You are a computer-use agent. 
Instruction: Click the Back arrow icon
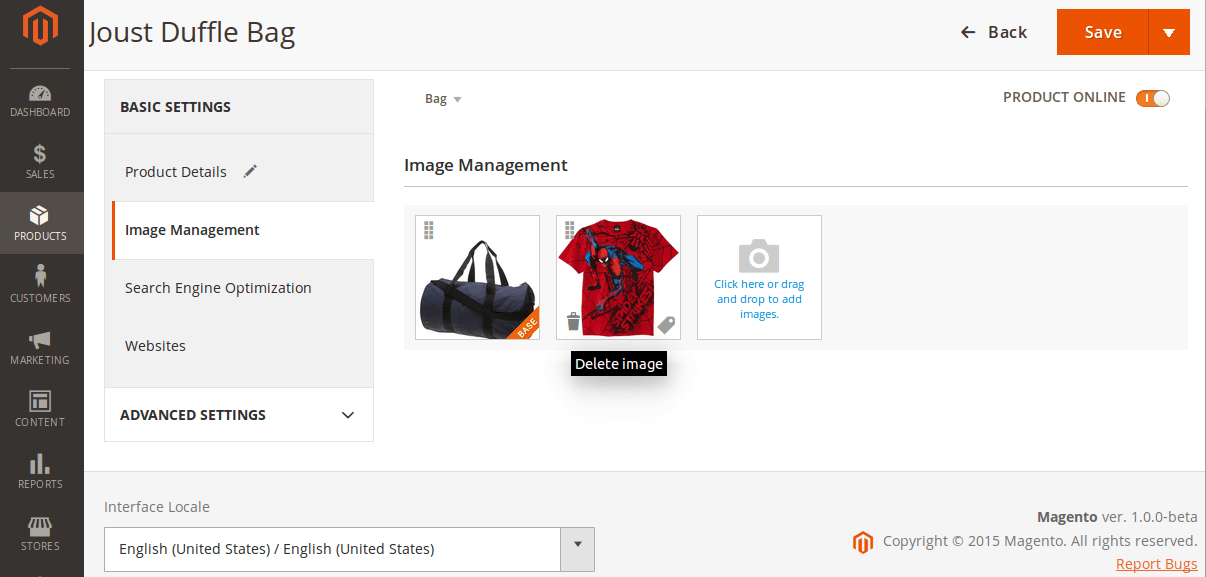(x=967, y=32)
